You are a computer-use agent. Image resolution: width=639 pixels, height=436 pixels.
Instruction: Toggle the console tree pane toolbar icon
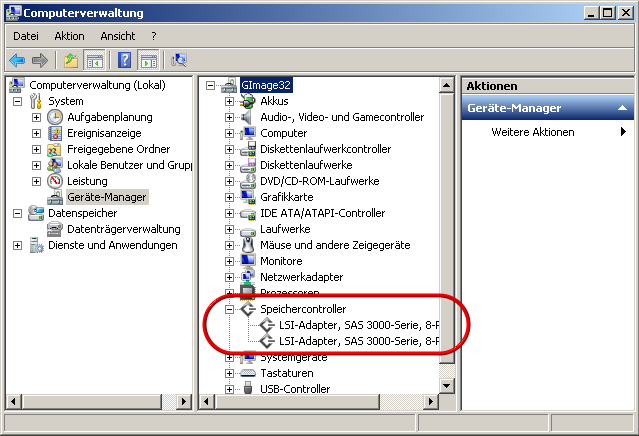[x=96, y=60]
